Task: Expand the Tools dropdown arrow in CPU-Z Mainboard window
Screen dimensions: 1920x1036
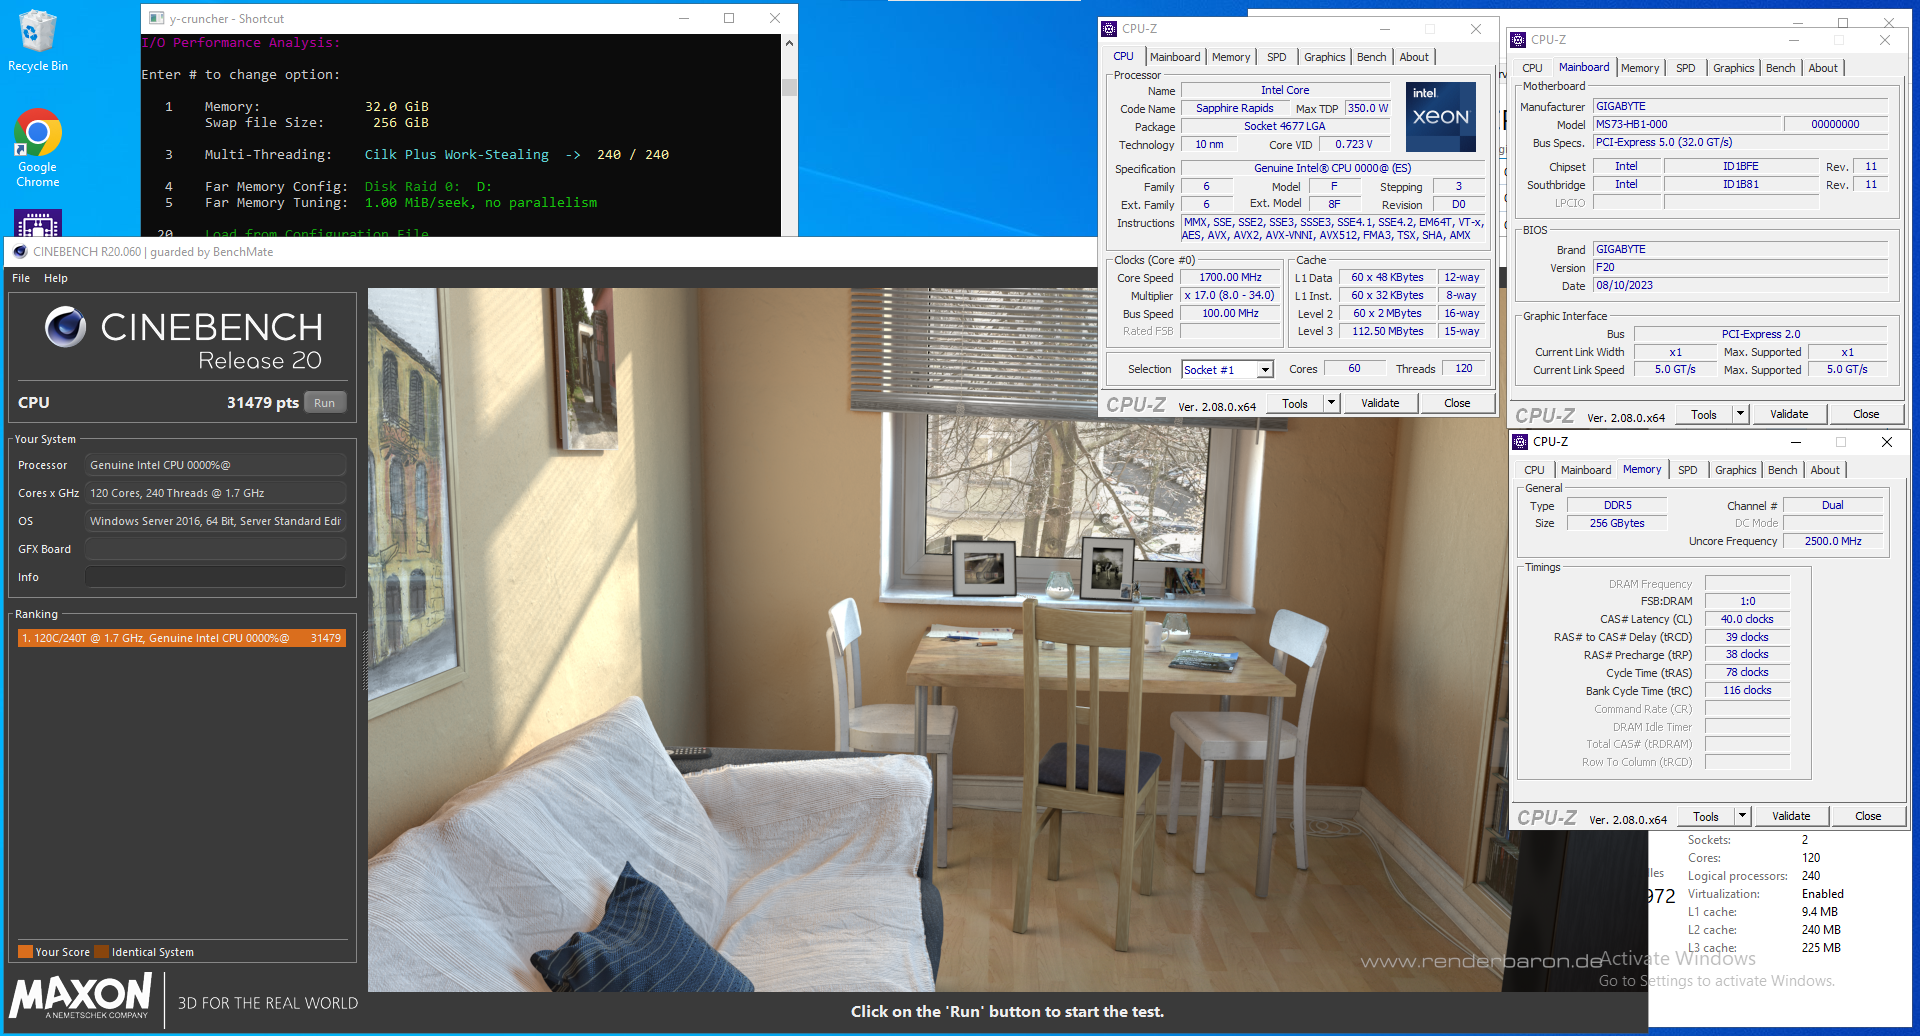Action: [x=1740, y=414]
